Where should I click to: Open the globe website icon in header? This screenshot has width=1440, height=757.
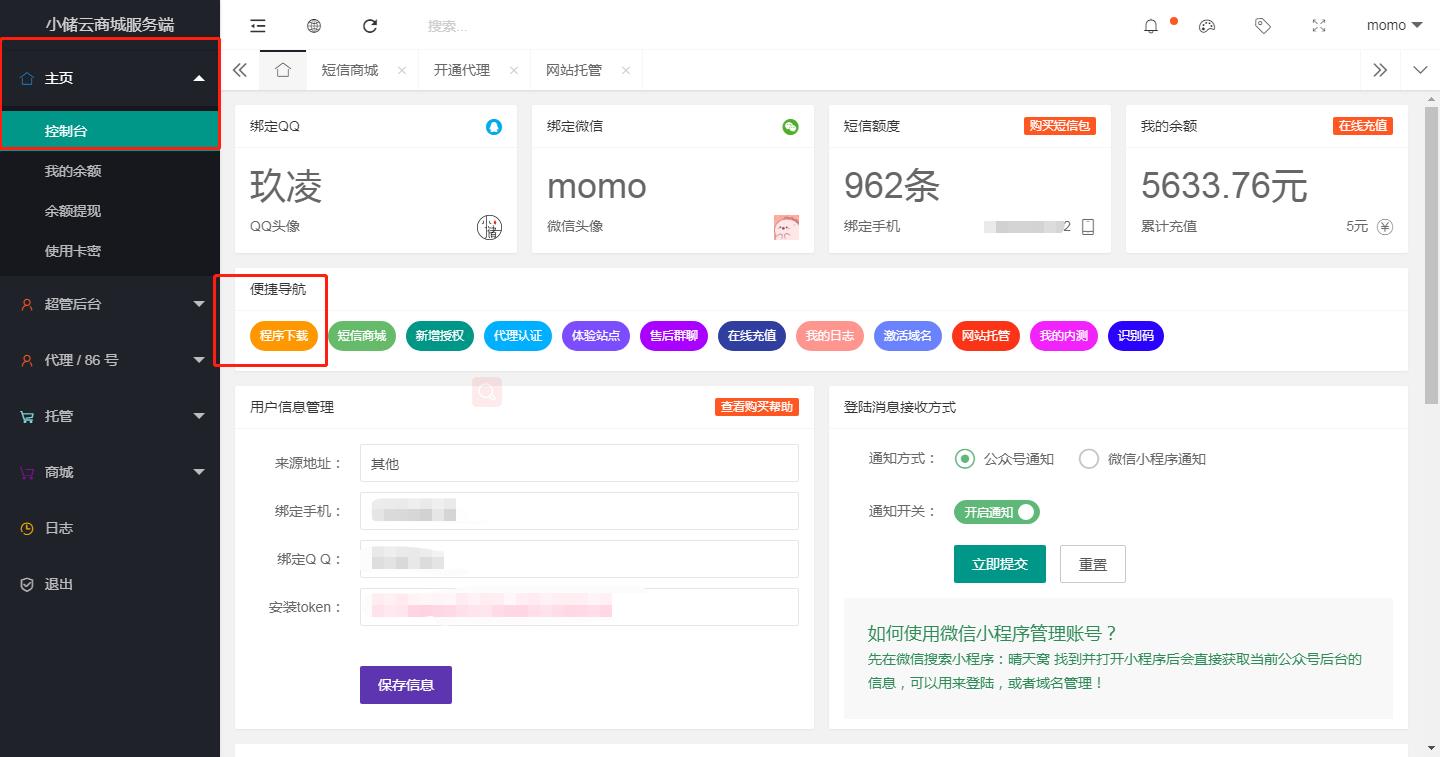[x=314, y=26]
